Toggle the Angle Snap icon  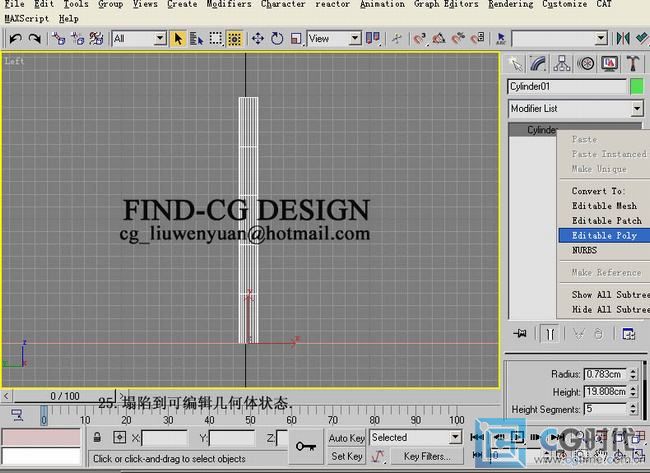pyautogui.click(x=439, y=39)
